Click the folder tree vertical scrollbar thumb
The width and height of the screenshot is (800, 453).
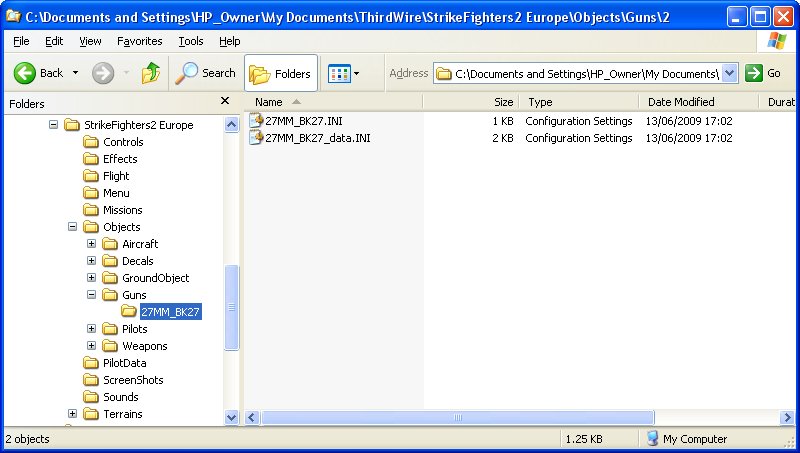tap(232, 308)
